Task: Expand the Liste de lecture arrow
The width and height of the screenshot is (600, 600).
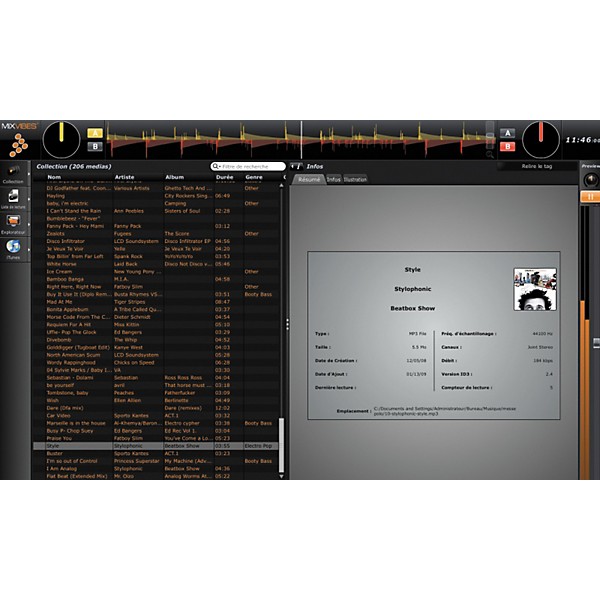Action: click(29, 199)
